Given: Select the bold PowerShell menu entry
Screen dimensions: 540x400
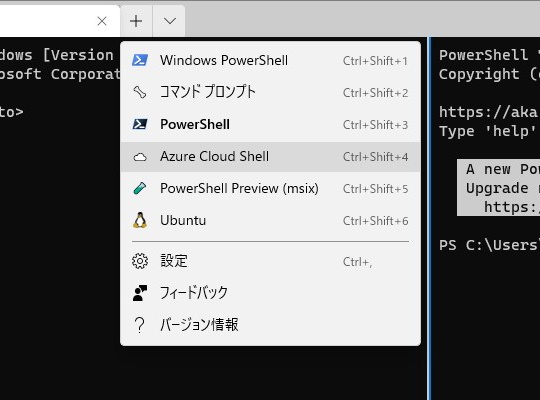Looking at the screenshot, I should pyautogui.click(x=270, y=124).
